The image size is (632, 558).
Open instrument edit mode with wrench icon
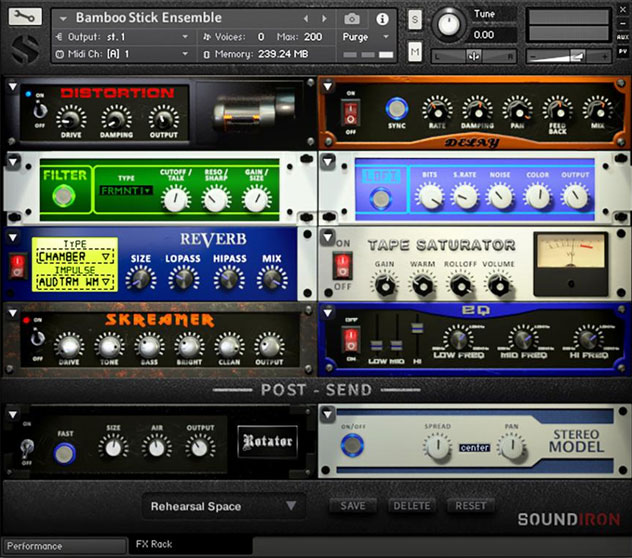tap(27, 17)
